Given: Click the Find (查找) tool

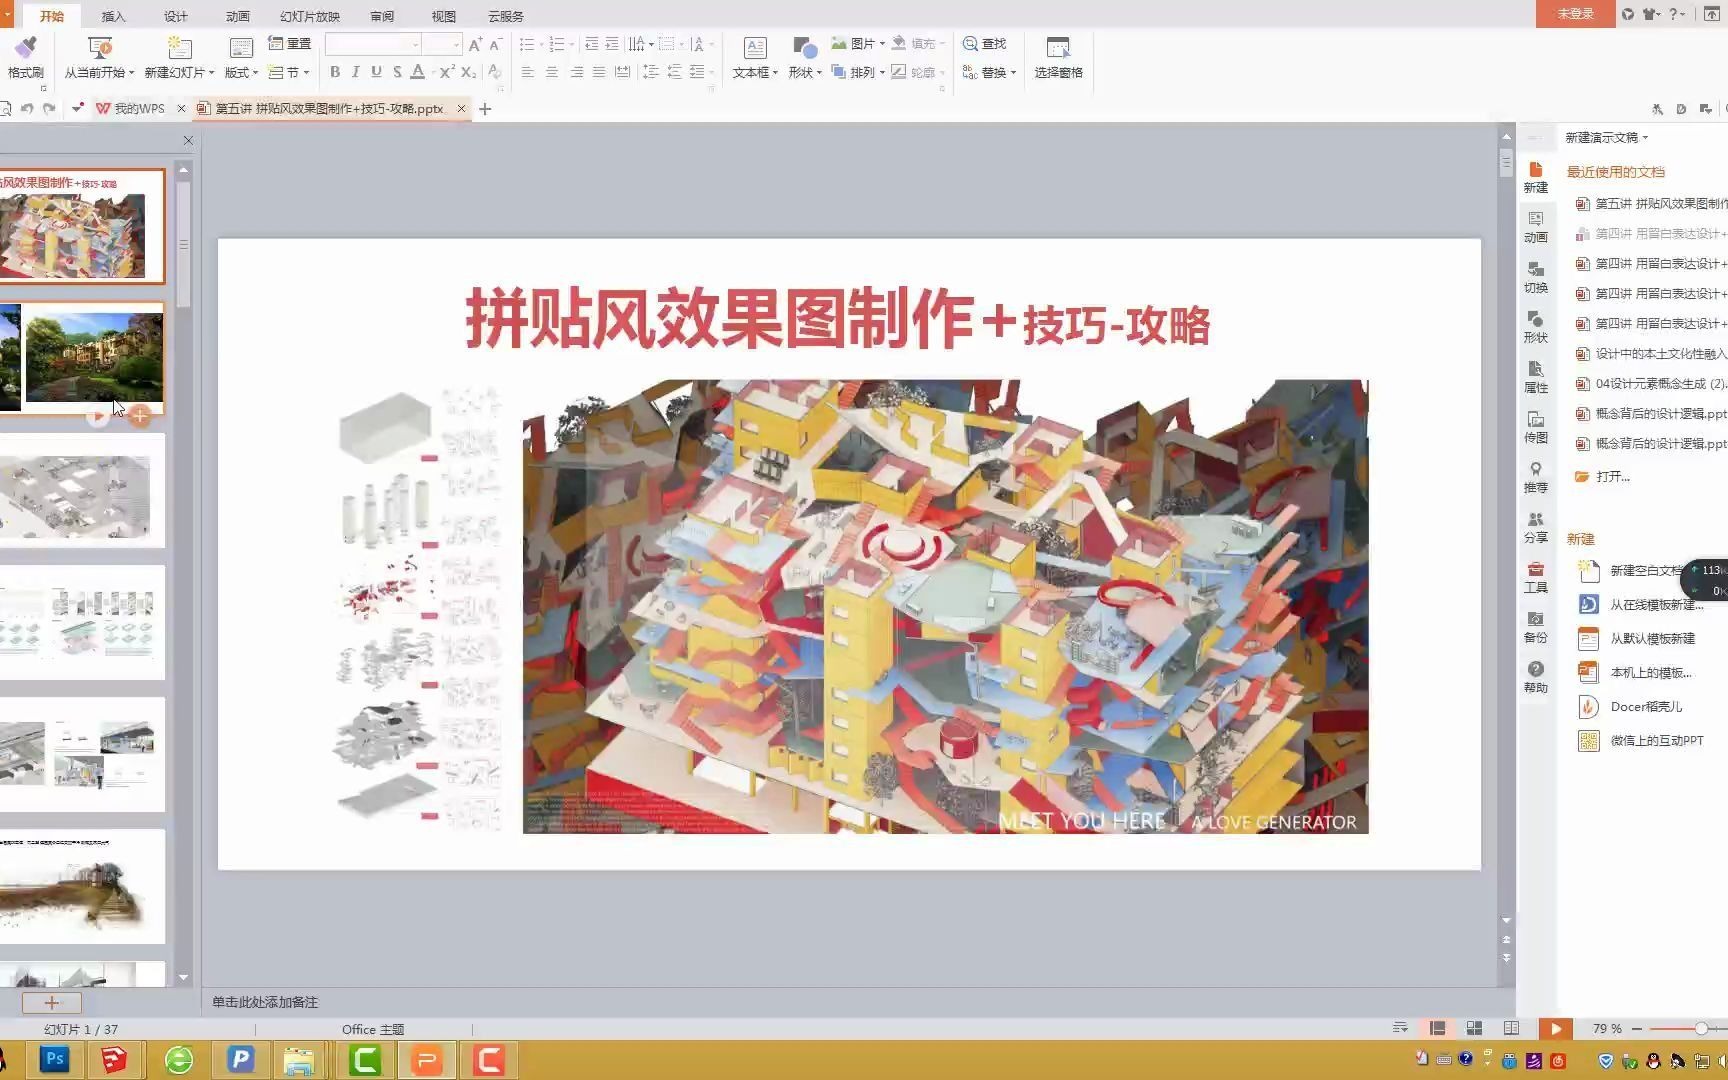Looking at the screenshot, I should tap(985, 44).
